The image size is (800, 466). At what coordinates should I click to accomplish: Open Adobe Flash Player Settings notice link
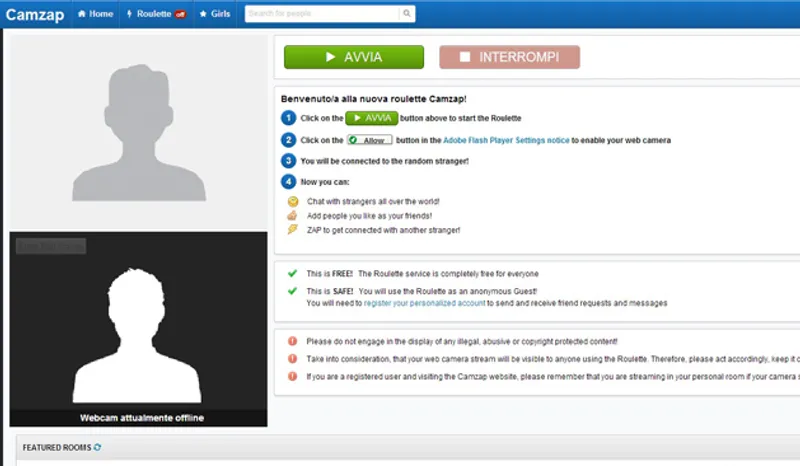click(506, 140)
